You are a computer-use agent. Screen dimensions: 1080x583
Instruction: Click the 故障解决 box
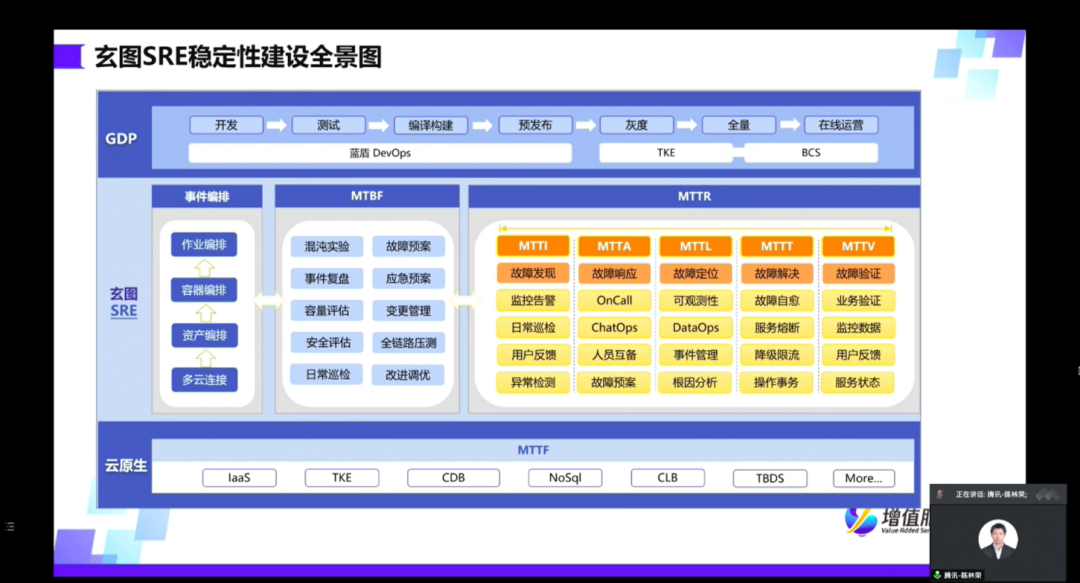[x=777, y=274]
